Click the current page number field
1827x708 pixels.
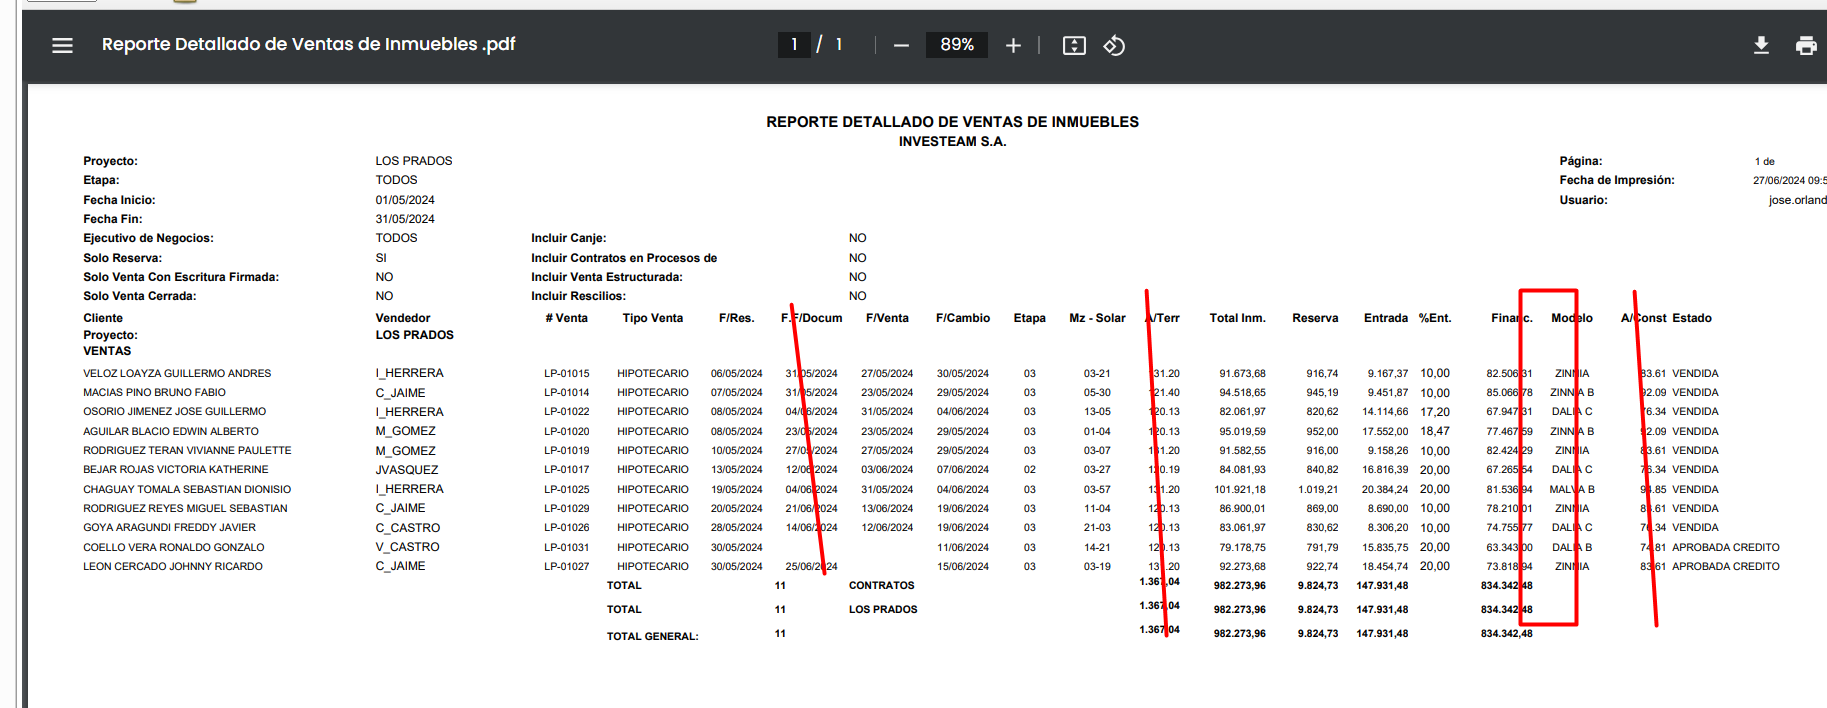point(794,45)
